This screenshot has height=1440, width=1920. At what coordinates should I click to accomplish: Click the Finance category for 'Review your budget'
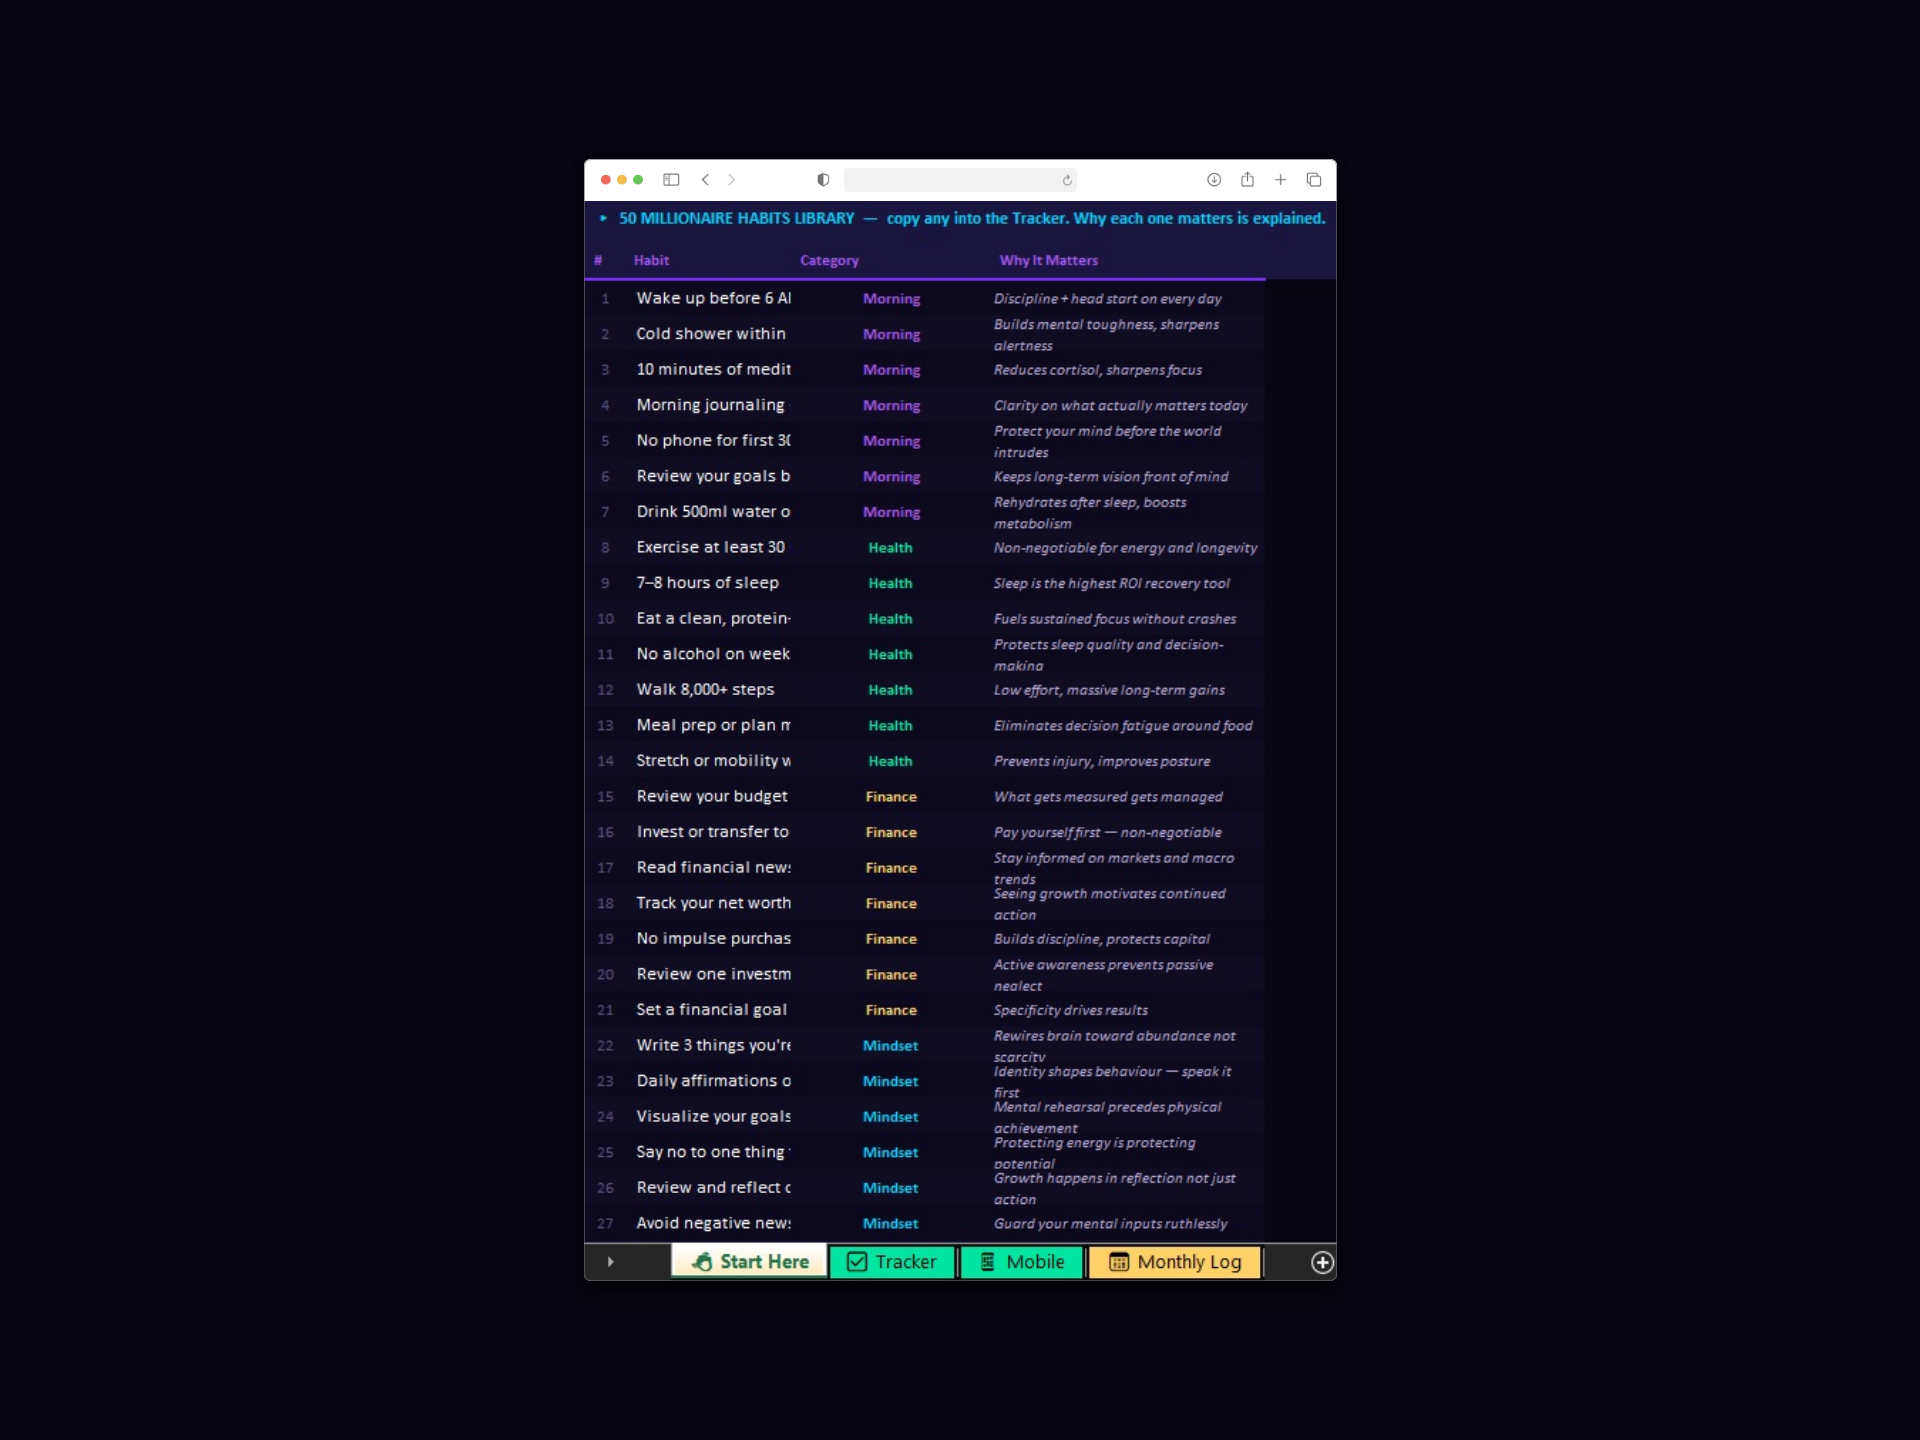891,797
